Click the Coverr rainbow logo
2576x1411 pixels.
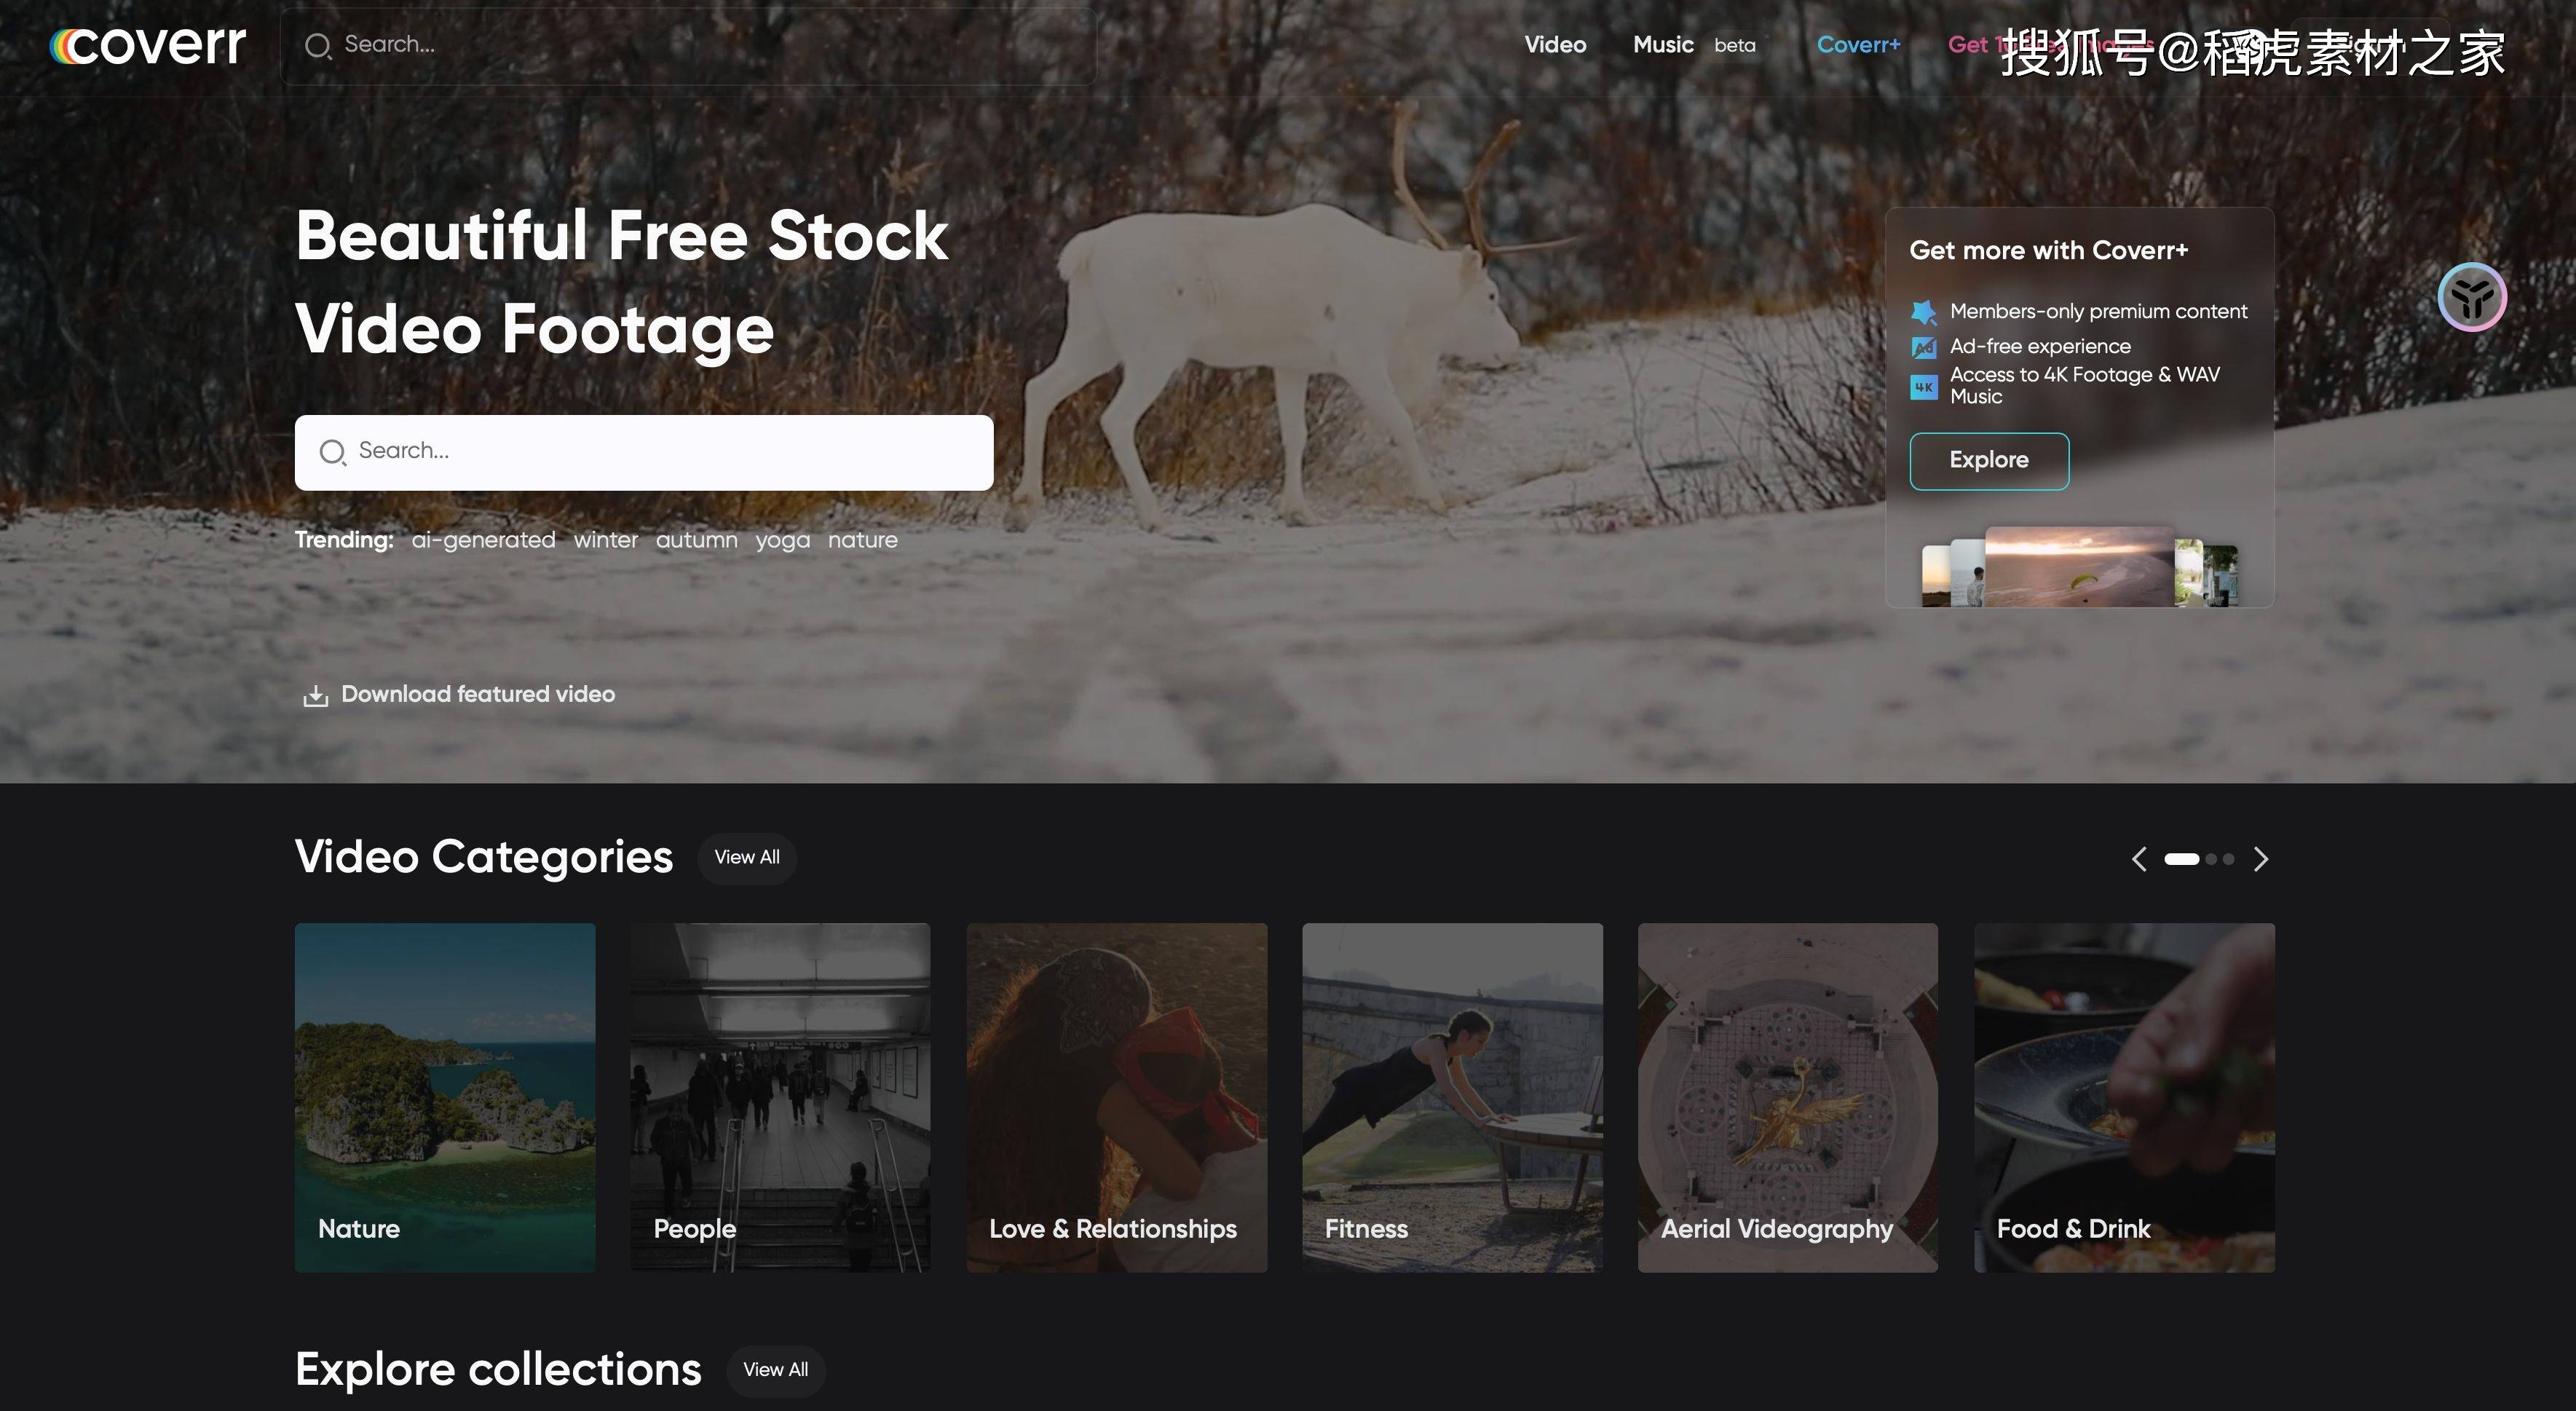click(x=148, y=45)
